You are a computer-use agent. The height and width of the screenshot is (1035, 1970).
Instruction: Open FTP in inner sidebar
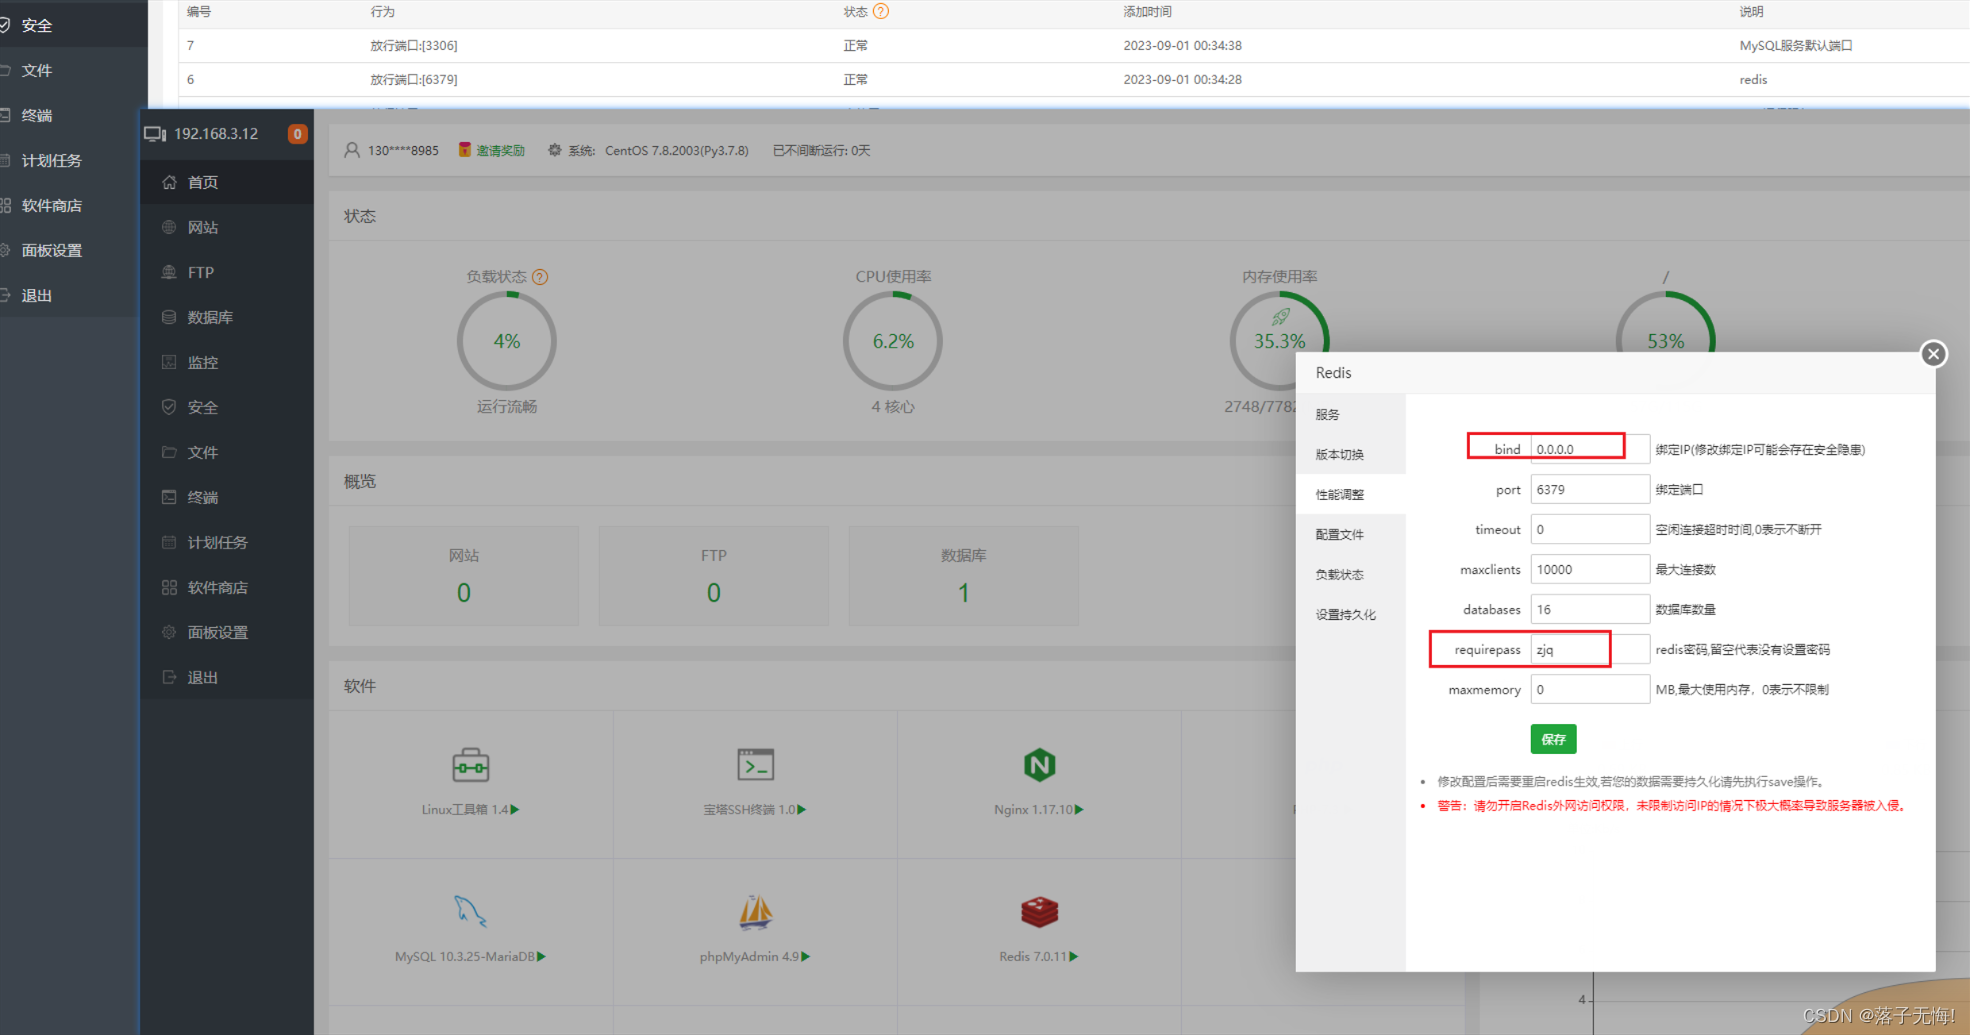(227, 272)
